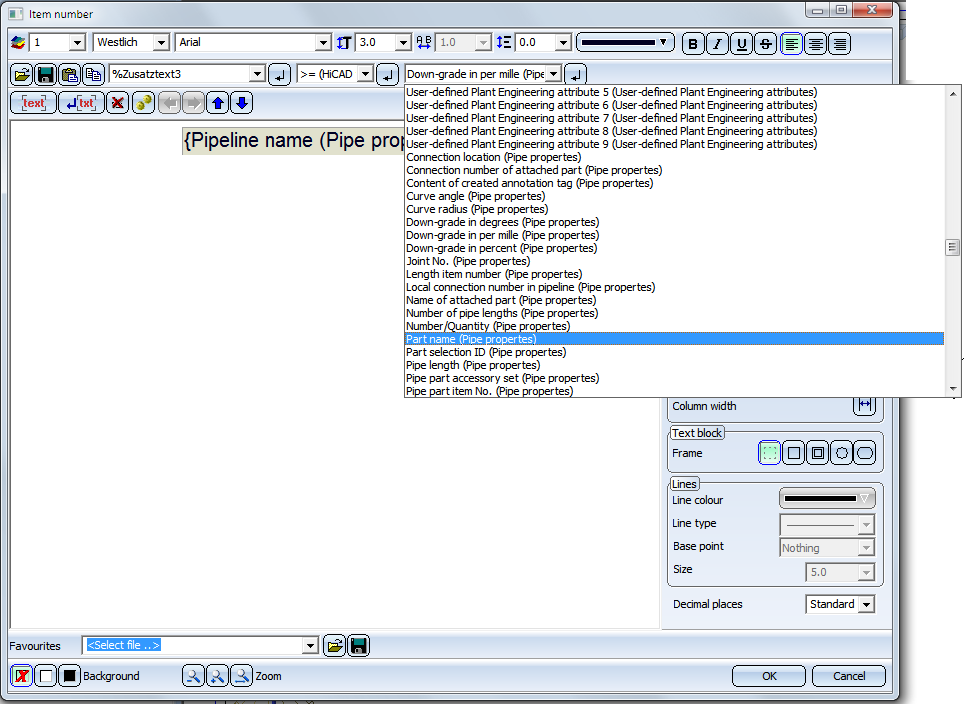Confirm with the OK button
This screenshot has height=704, width=964.
pos(768,676)
